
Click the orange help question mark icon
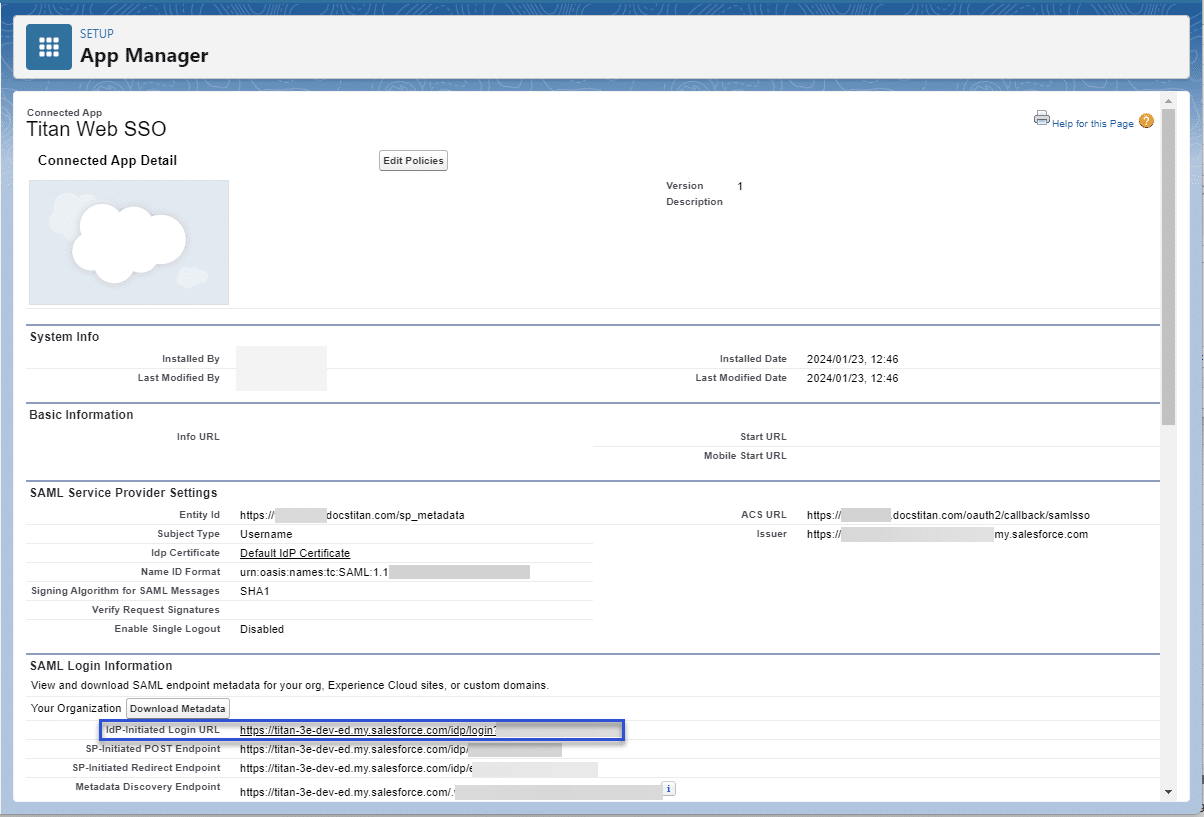click(x=1146, y=121)
